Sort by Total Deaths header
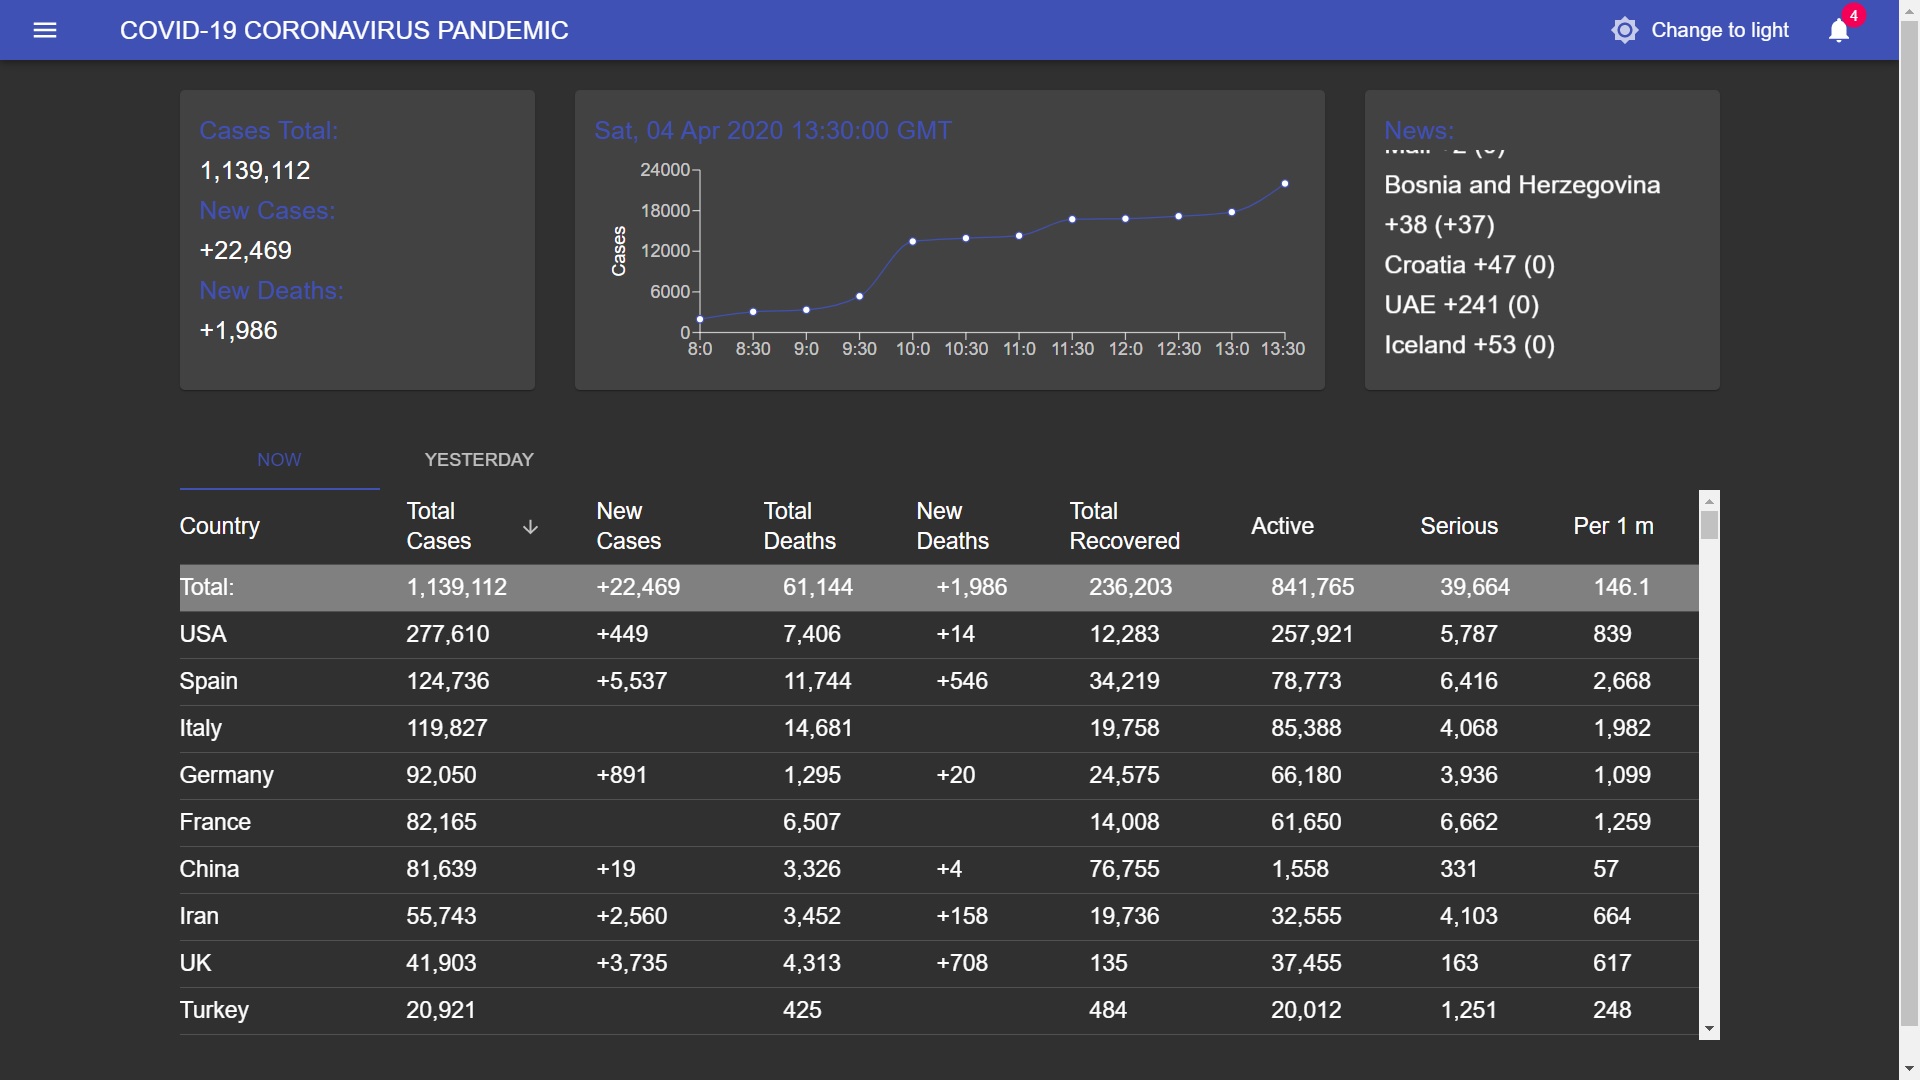This screenshot has width=1920, height=1080. pos(799,526)
